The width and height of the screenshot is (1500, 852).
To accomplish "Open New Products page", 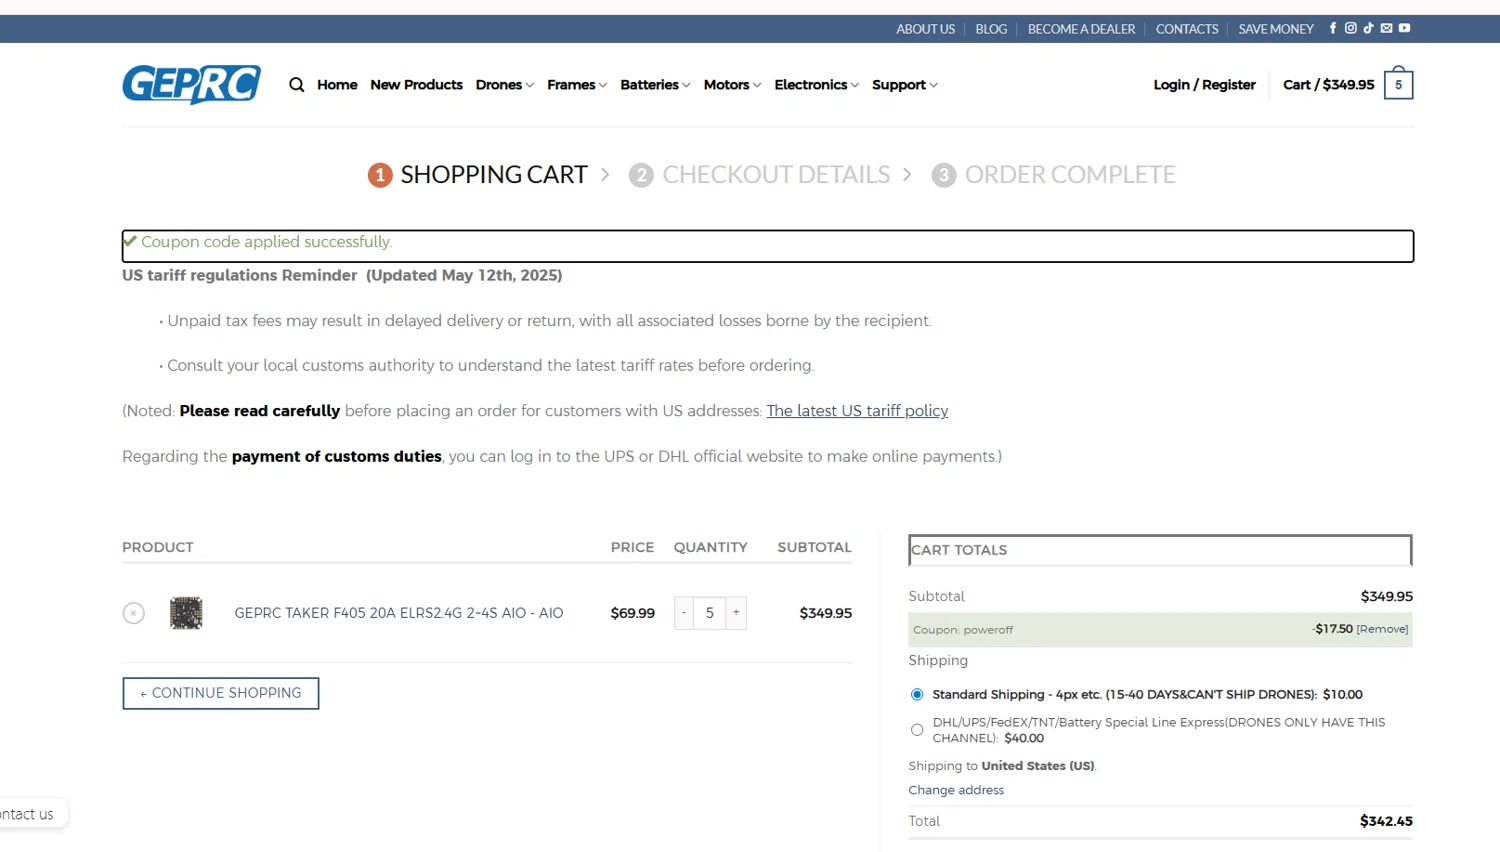I will pos(416,85).
